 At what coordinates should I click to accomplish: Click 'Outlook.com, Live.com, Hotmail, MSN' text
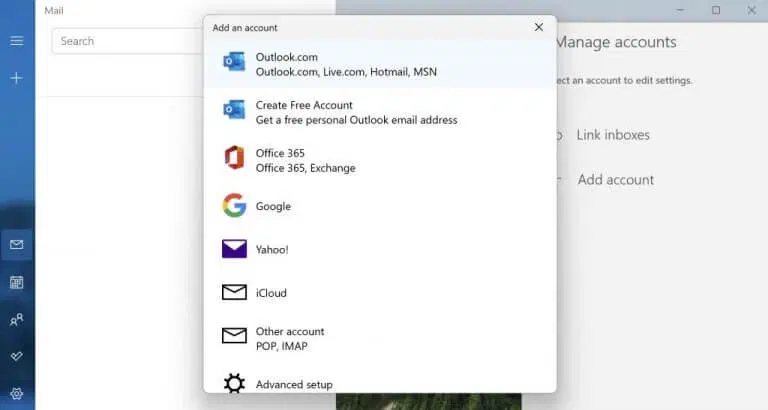pos(346,72)
